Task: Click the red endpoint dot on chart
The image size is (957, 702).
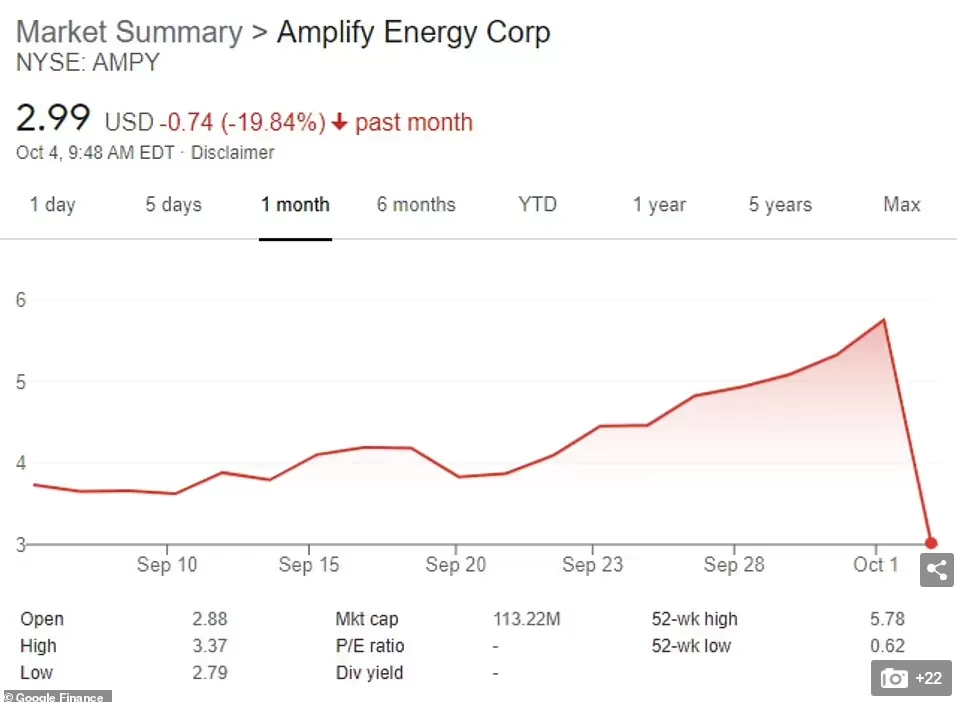Action: point(931,543)
